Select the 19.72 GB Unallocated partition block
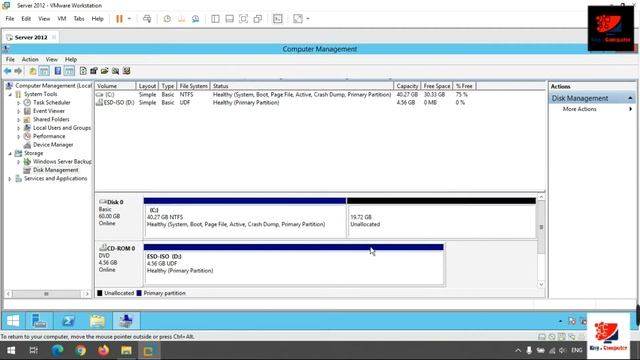This screenshot has height=360, width=640. pyautogui.click(x=441, y=218)
